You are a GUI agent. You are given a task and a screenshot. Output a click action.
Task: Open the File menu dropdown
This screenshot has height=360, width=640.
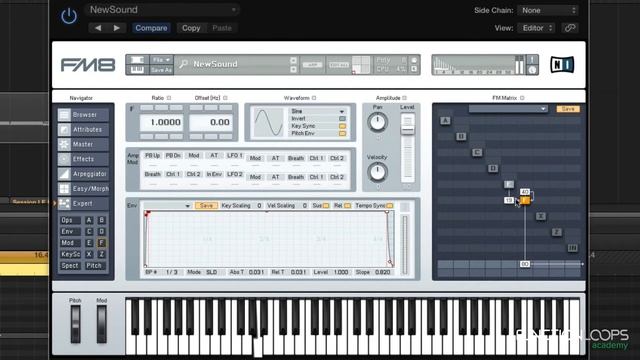click(x=162, y=60)
